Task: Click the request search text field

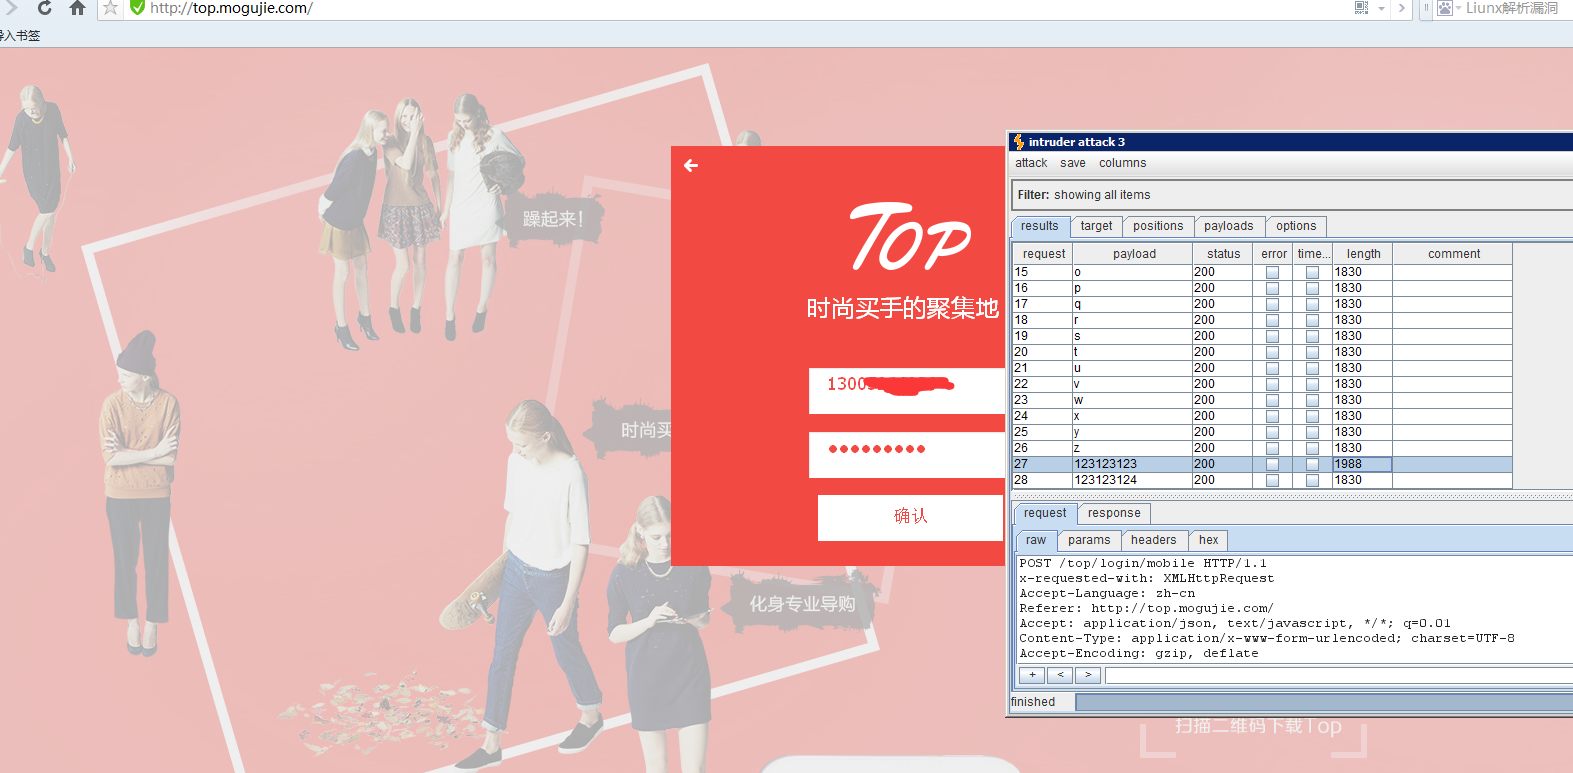Action: pos(1339,675)
